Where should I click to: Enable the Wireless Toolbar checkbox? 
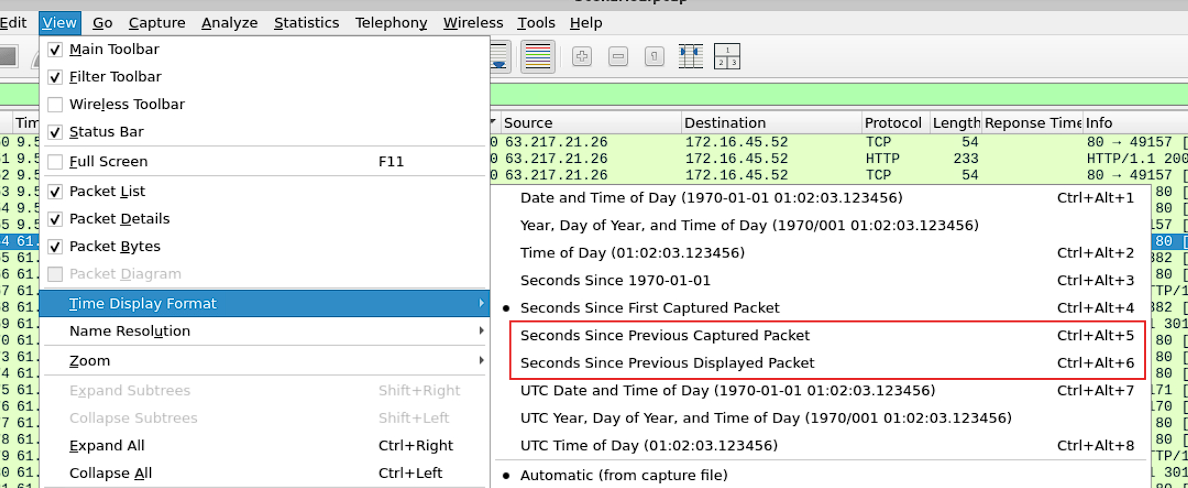point(55,105)
